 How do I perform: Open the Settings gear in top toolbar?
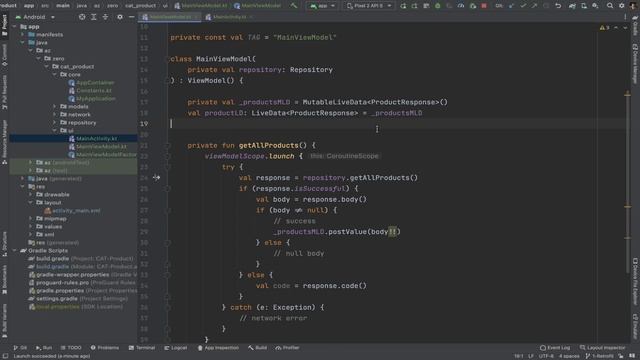pos(622,6)
